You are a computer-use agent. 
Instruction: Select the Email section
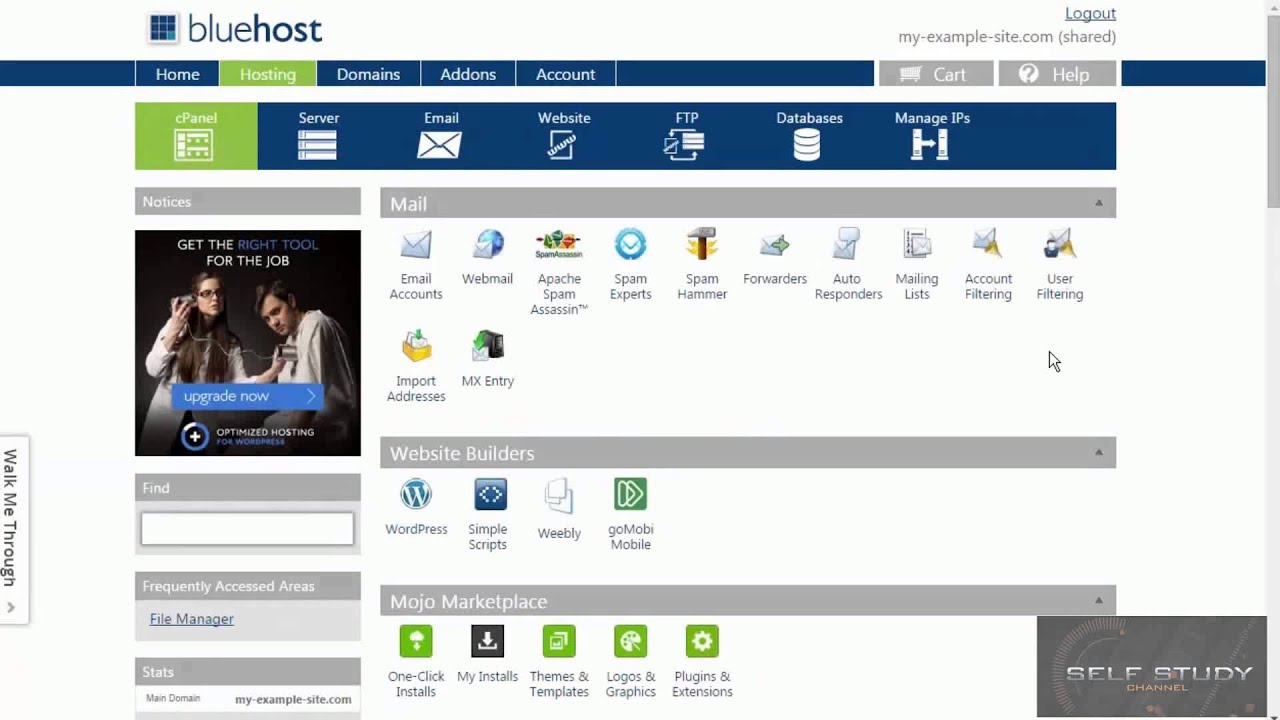click(x=441, y=136)
